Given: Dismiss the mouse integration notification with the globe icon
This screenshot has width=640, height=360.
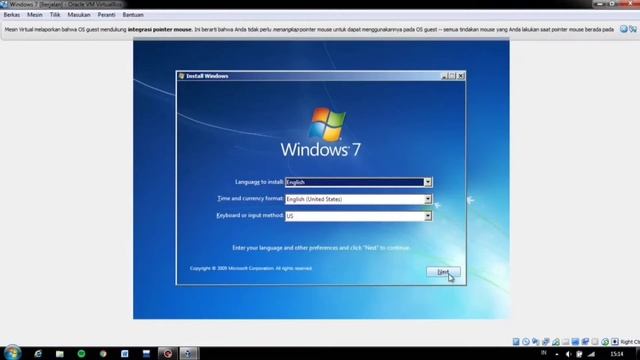Looking at the screenshot, I should coord(623,29).
